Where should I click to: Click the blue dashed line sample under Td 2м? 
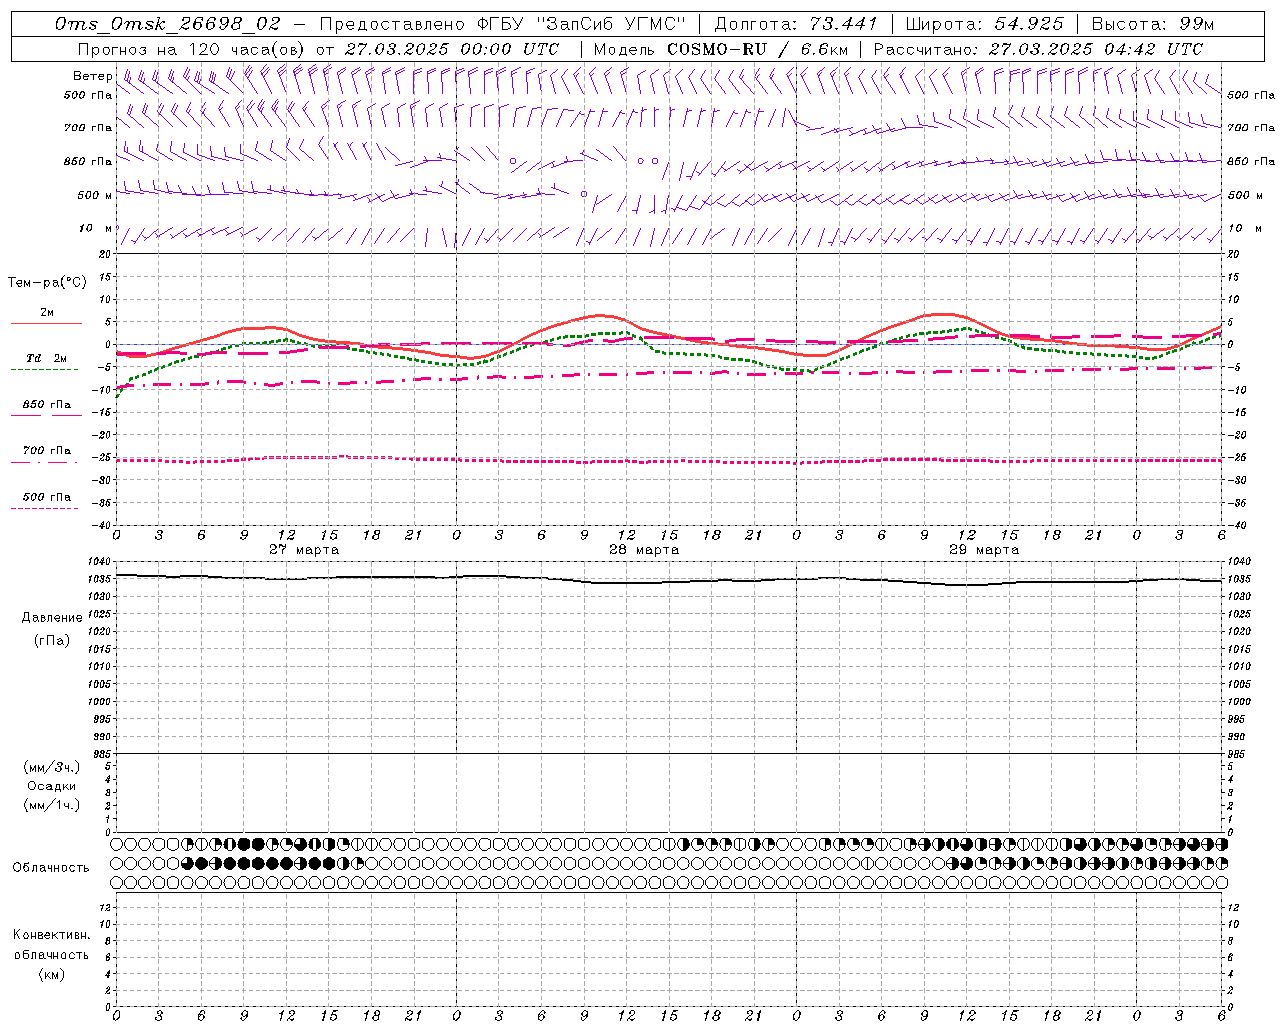(x=44, y=369)
